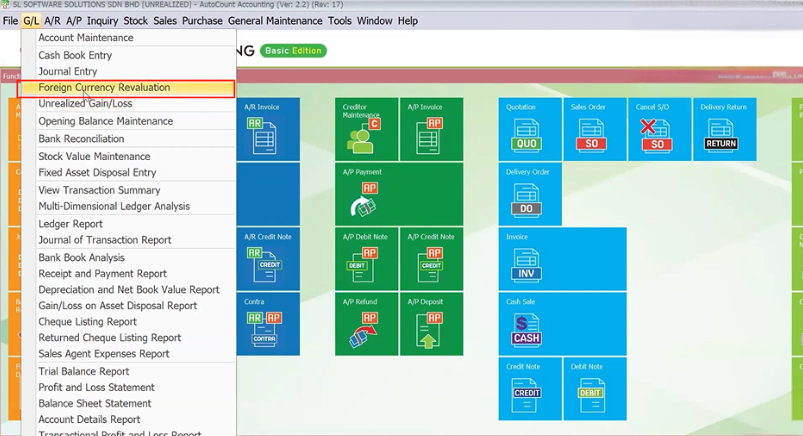Viewport: 803px width, 436px height.
Task: Open the Quotation tile
Action: click(530, 129)
